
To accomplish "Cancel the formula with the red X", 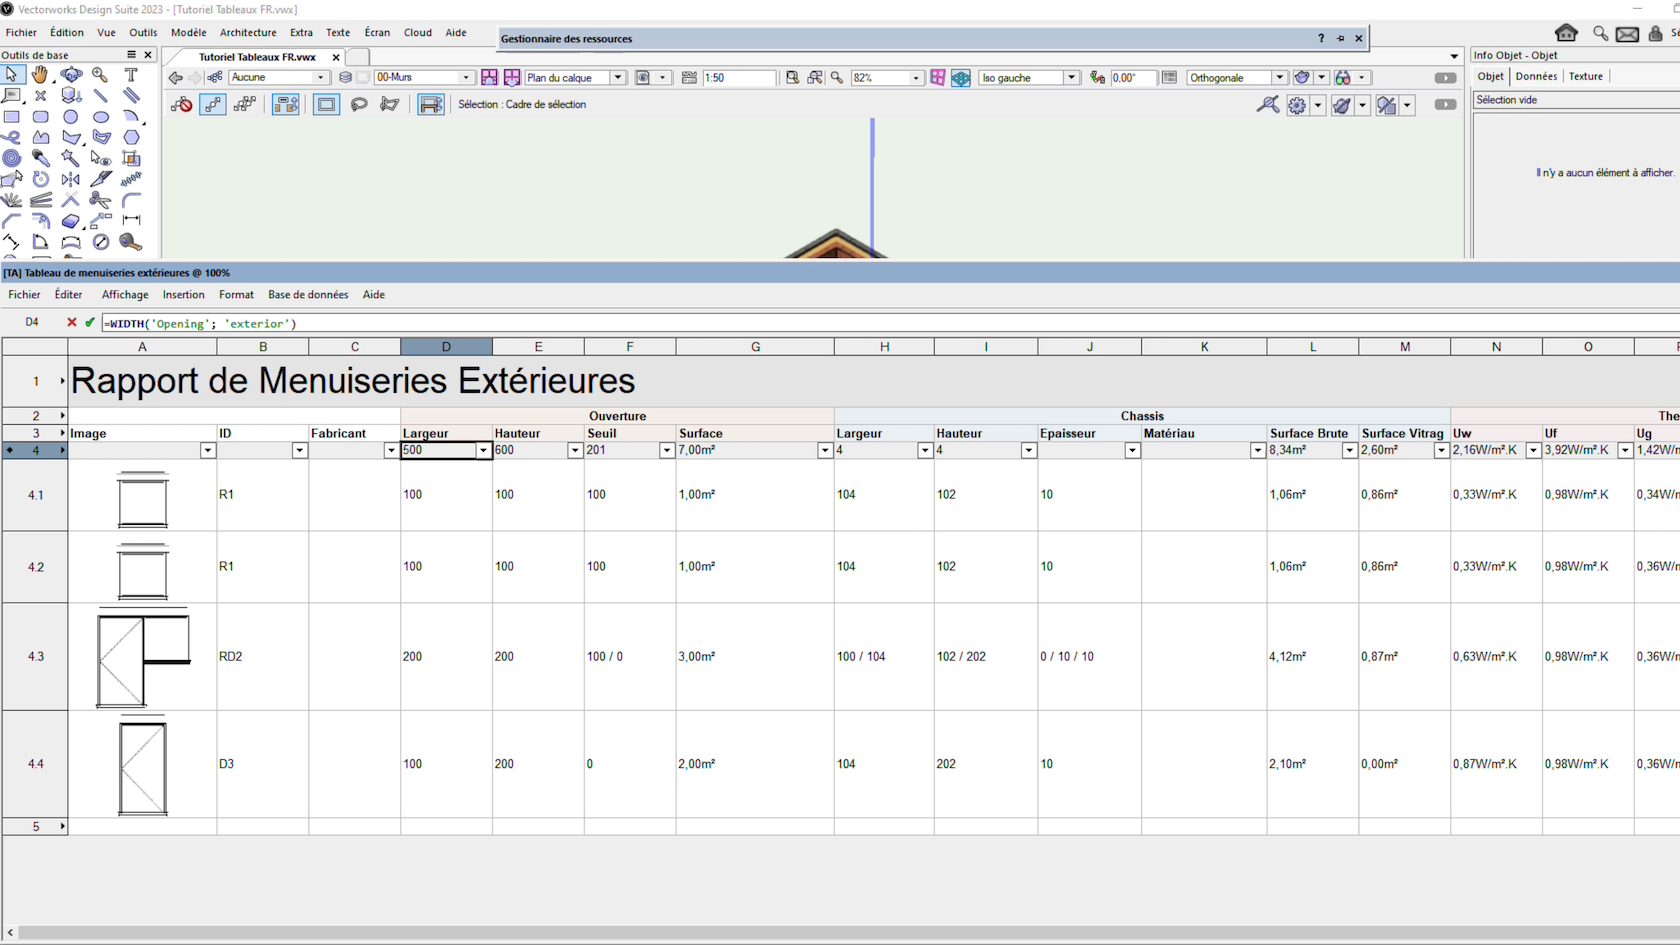I will coord(71,322).
